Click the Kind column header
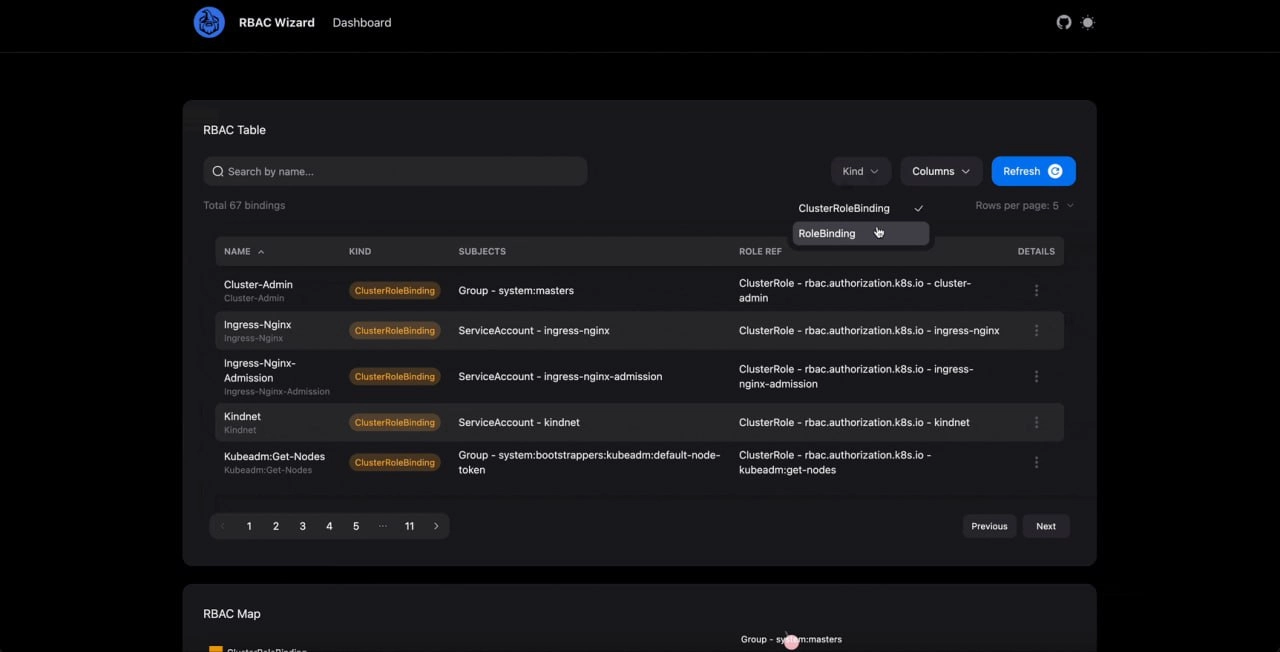Screen dimensions: 1280x652 360,252
